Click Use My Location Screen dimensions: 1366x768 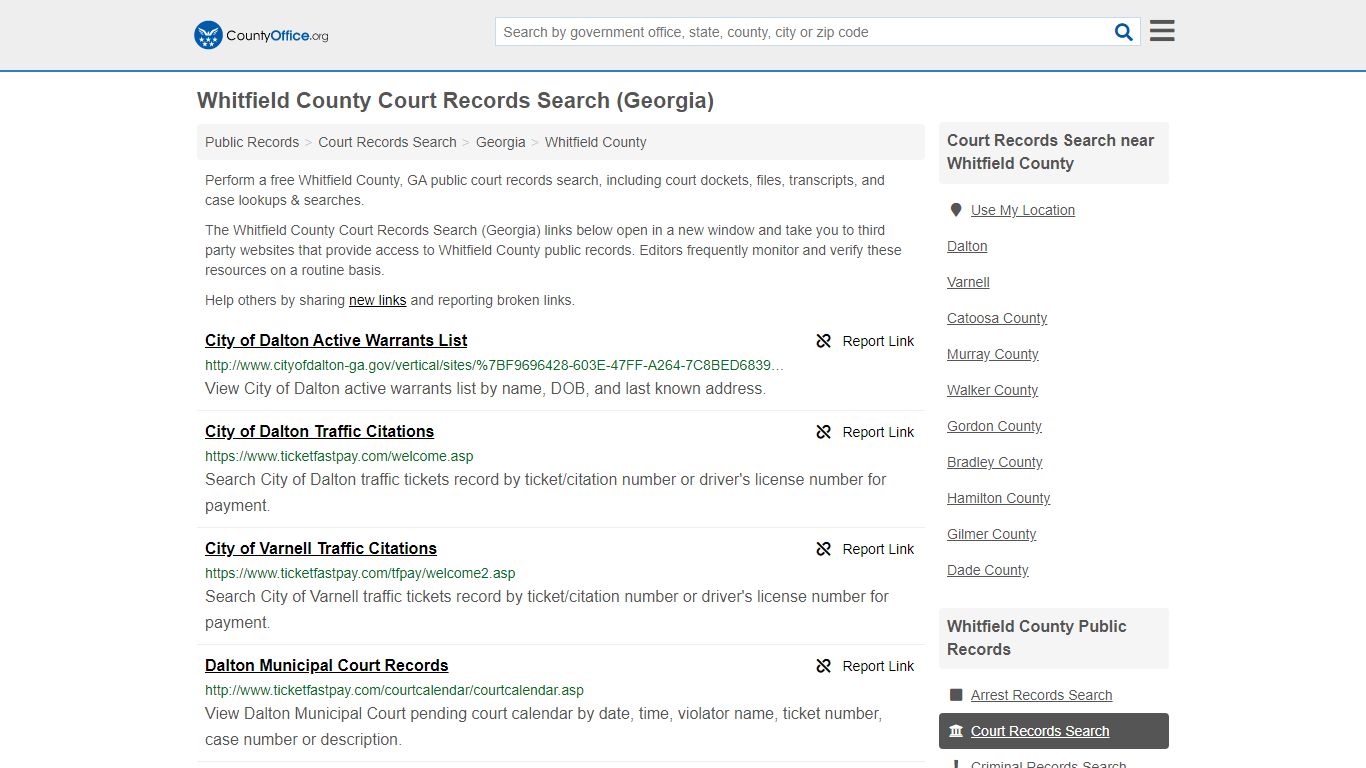point(1022,210)
